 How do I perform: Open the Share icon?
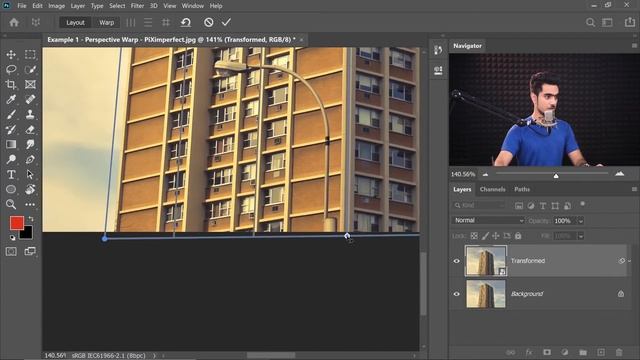[x=630, y=22]
